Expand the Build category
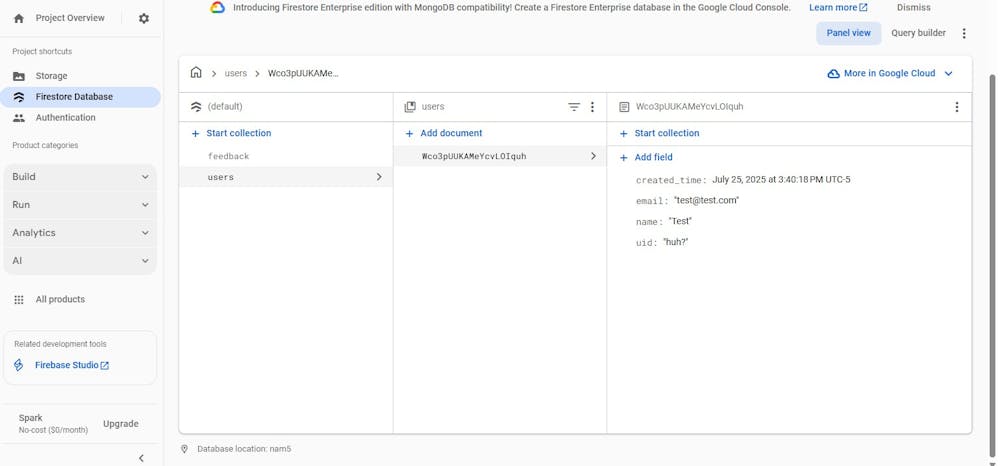This screenshot has width=1000, height=466. [x=80, y=177]
